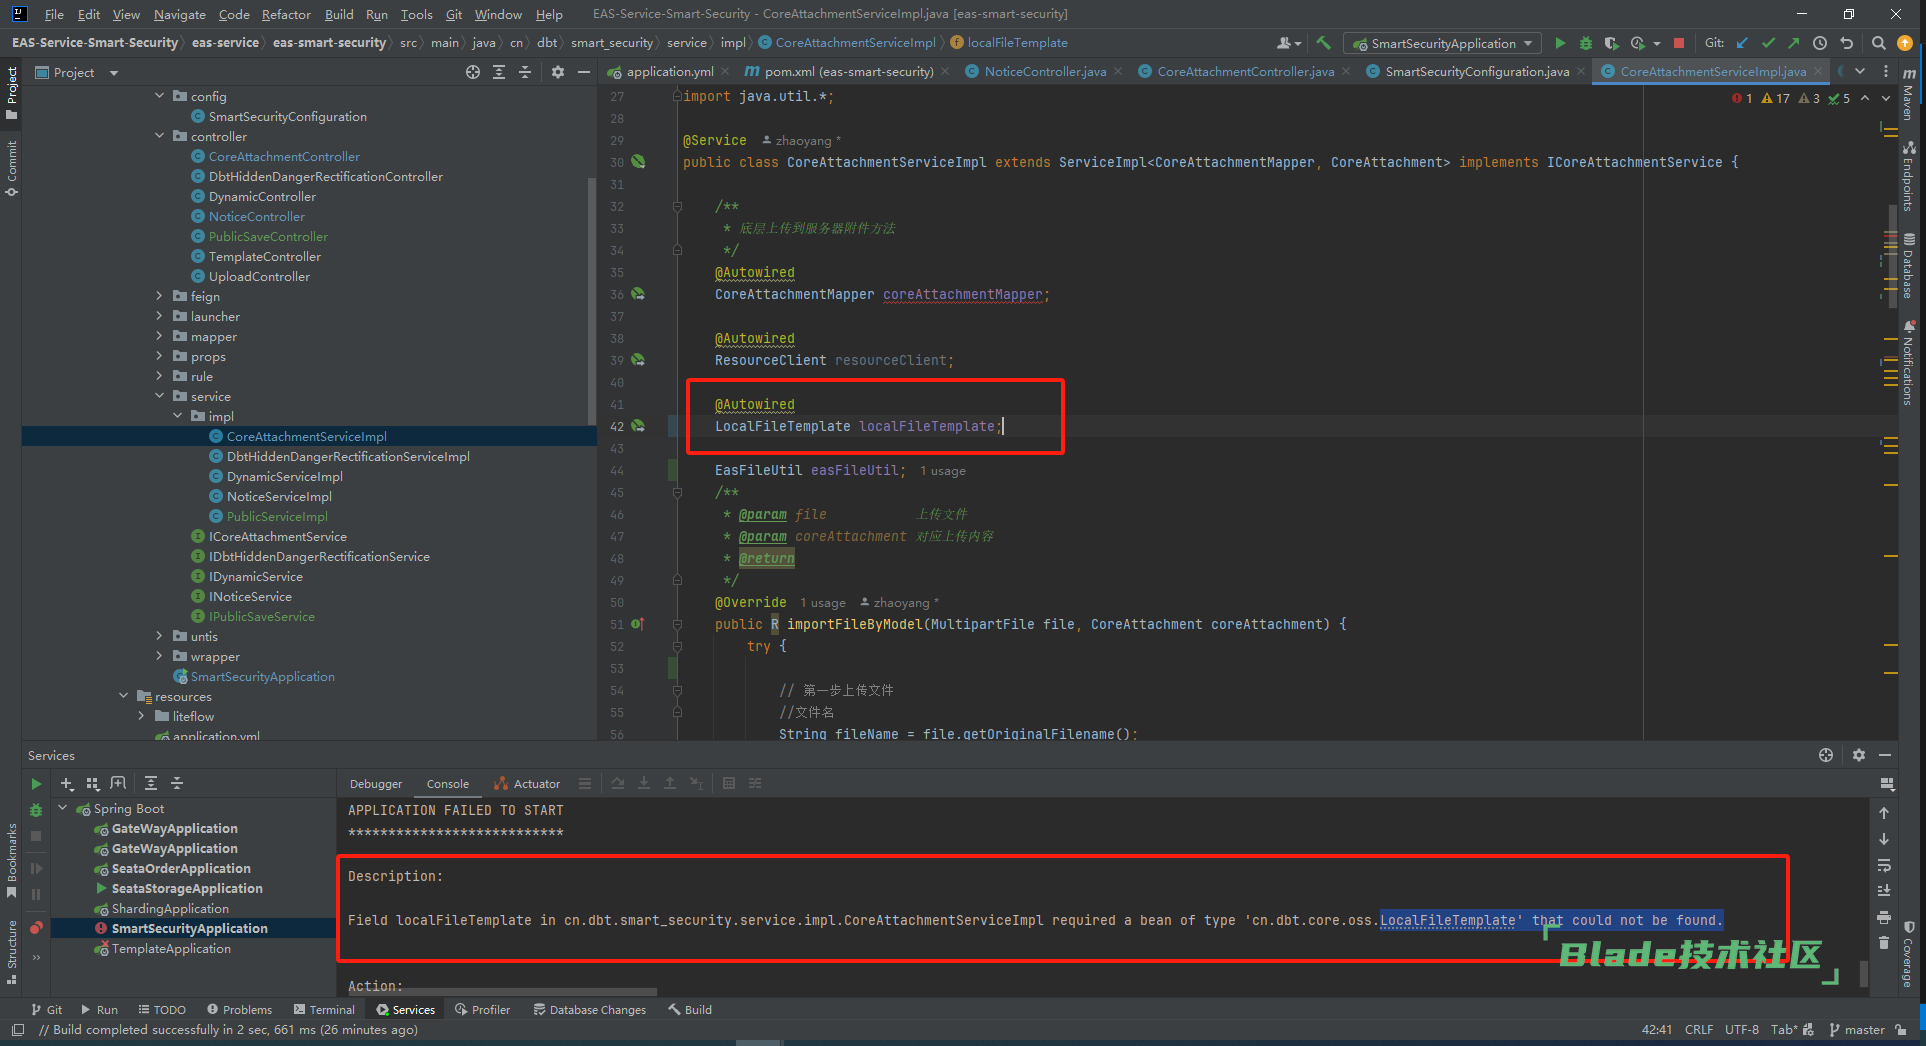Screen dimensions: 1926x1046
Task: Switch to the NoticeController.java tab
Action: pos(1044,71)
